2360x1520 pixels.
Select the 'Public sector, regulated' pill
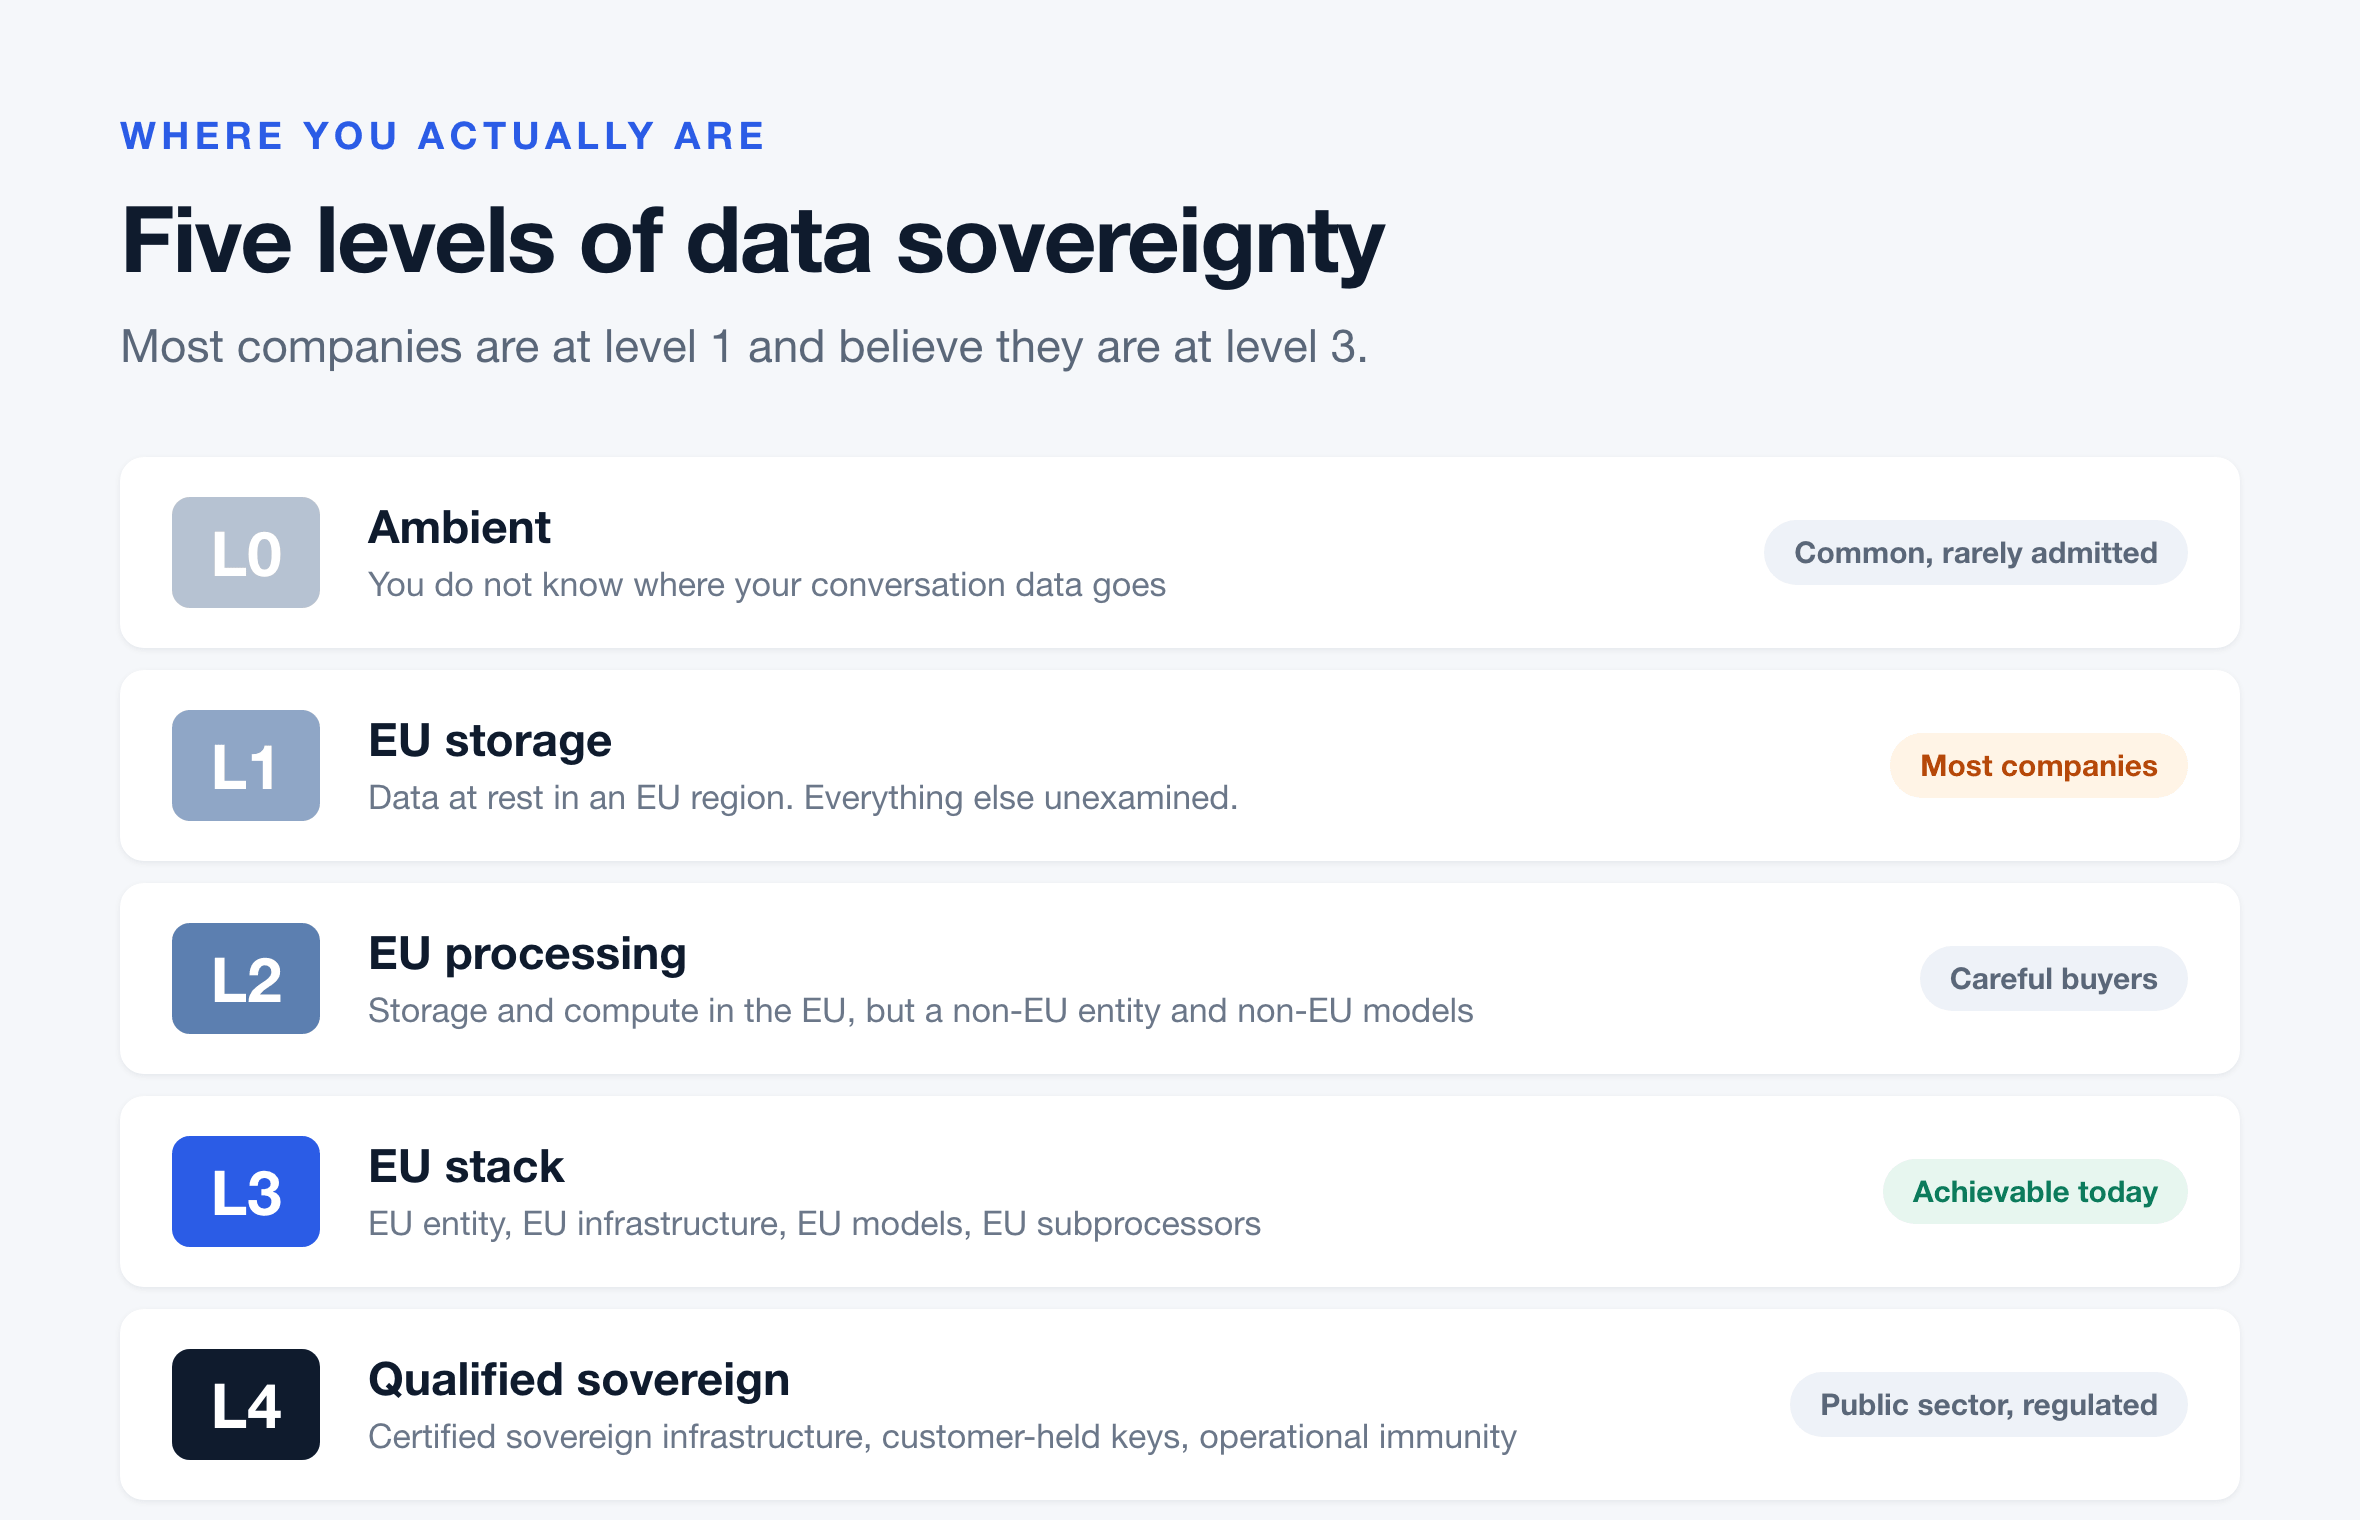[x=1988, y=1405]
